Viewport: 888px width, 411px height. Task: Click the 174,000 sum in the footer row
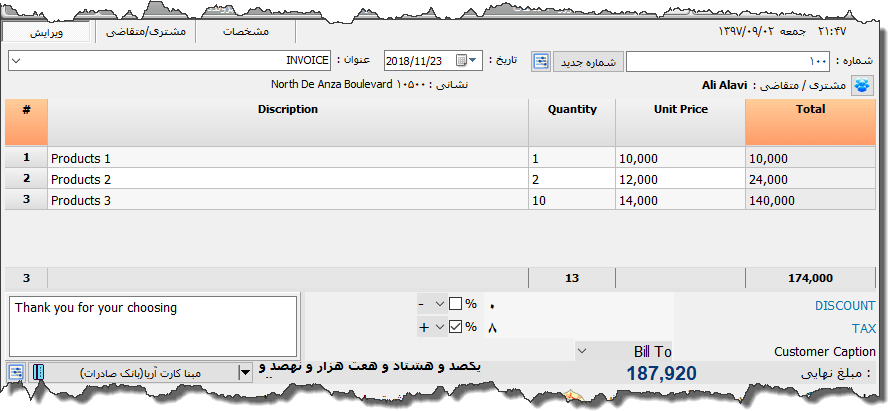coord(810,278)
